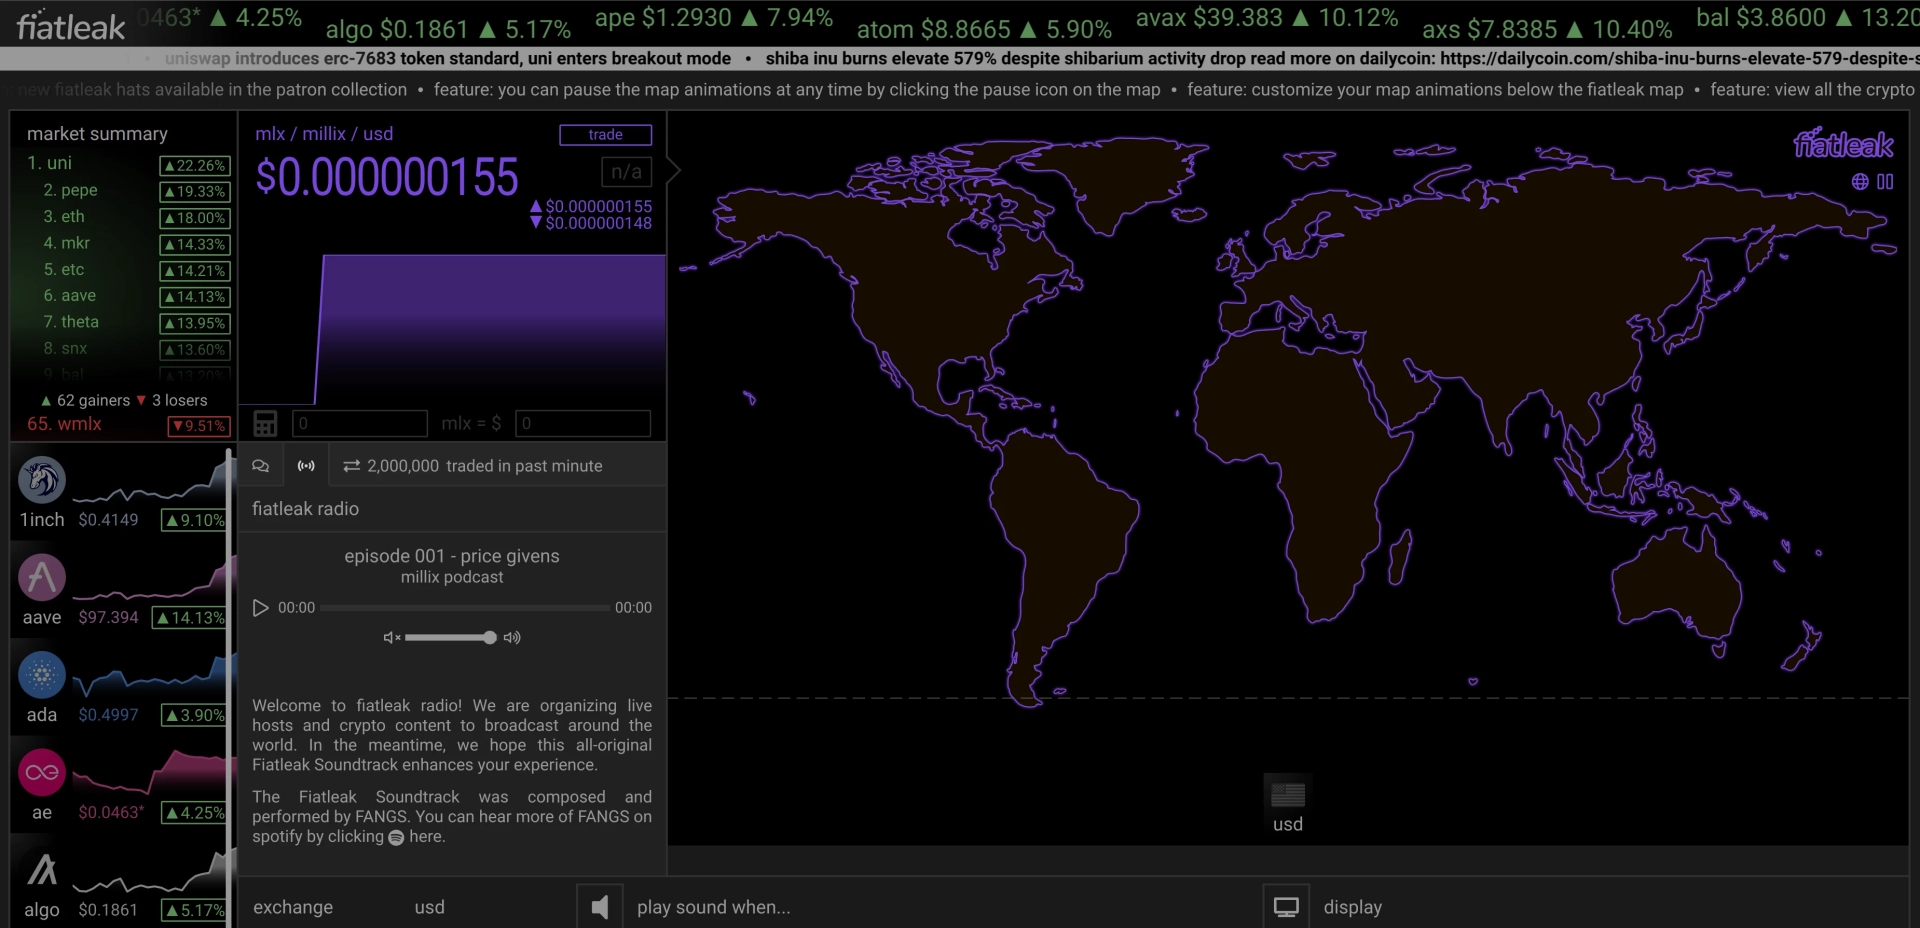Screen dimensions: 1920x928
Task: Click the n/a box beside the price
Action: [x=627, y=172]
